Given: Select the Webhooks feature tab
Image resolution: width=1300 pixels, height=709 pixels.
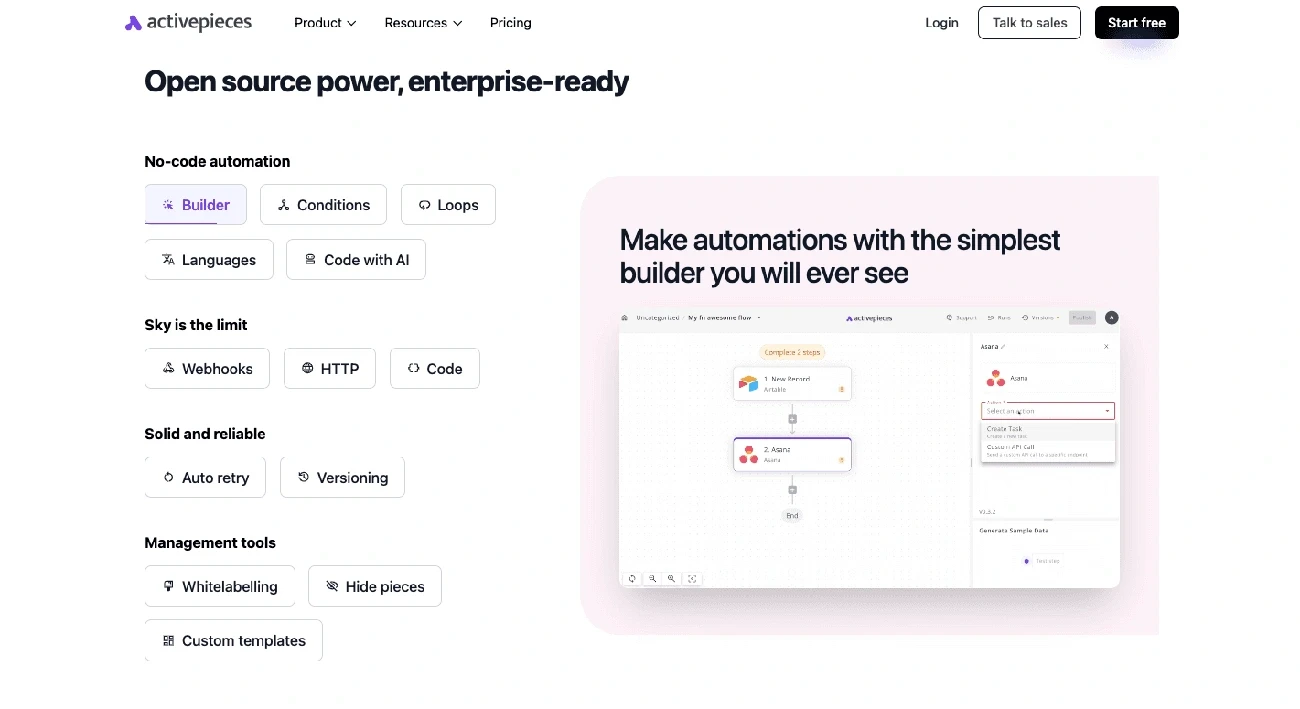Looking at the screenshot, I should 207,368.
